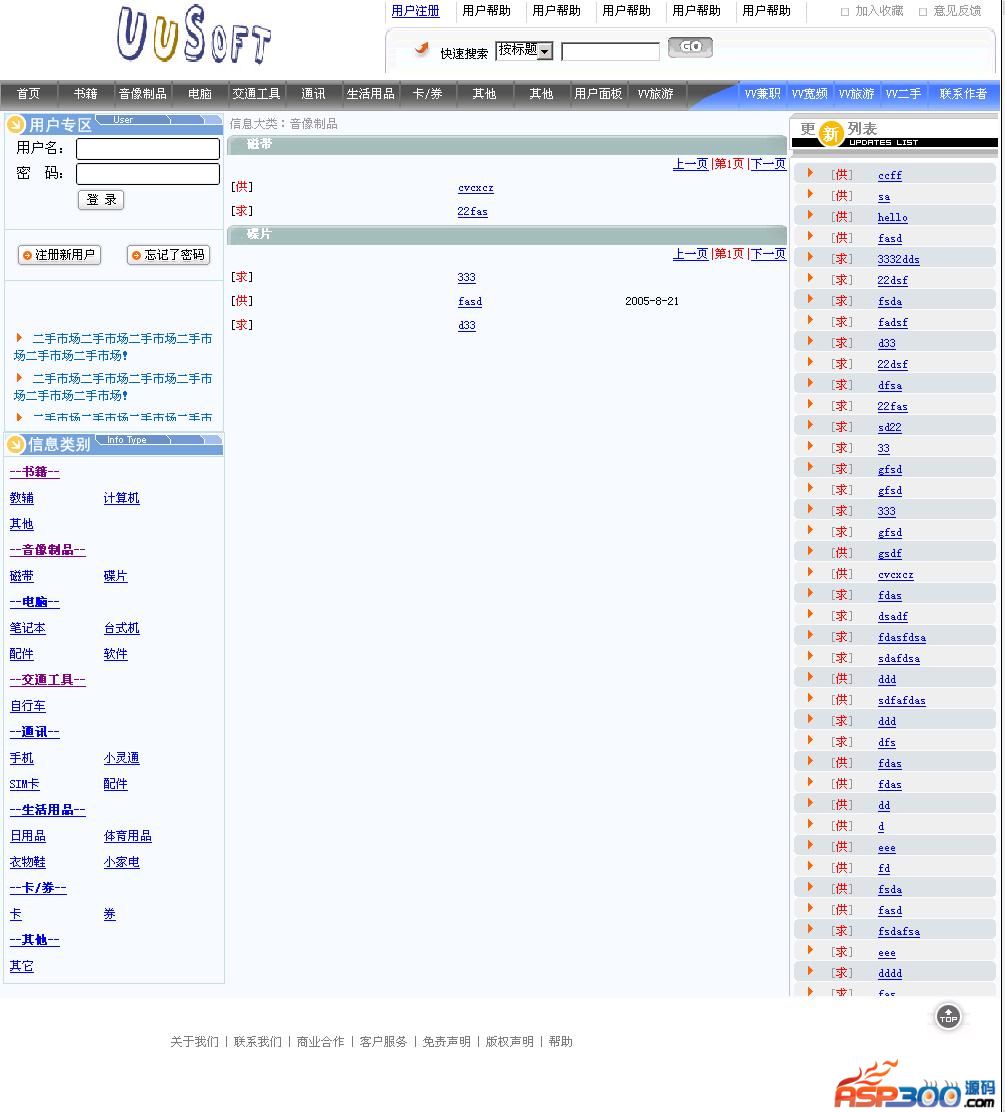
Task: Open 用户面板 in the navigation bar
Action: point(598,94)
